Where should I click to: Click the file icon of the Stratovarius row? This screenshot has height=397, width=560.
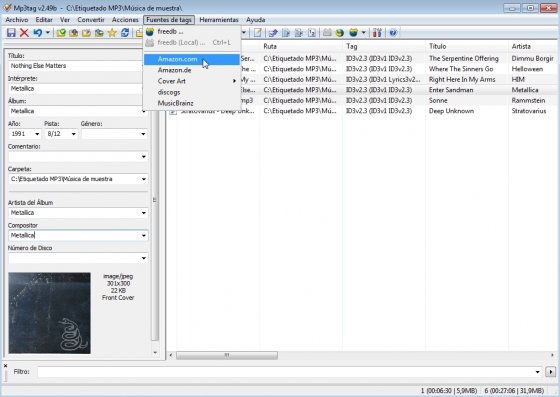click(x=173, y=111)
